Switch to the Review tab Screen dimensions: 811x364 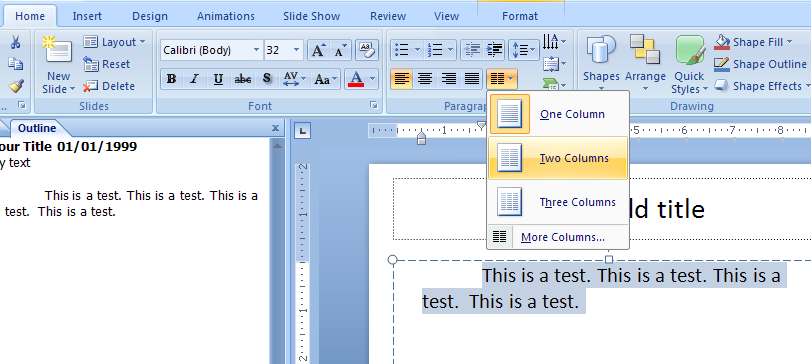388,16
